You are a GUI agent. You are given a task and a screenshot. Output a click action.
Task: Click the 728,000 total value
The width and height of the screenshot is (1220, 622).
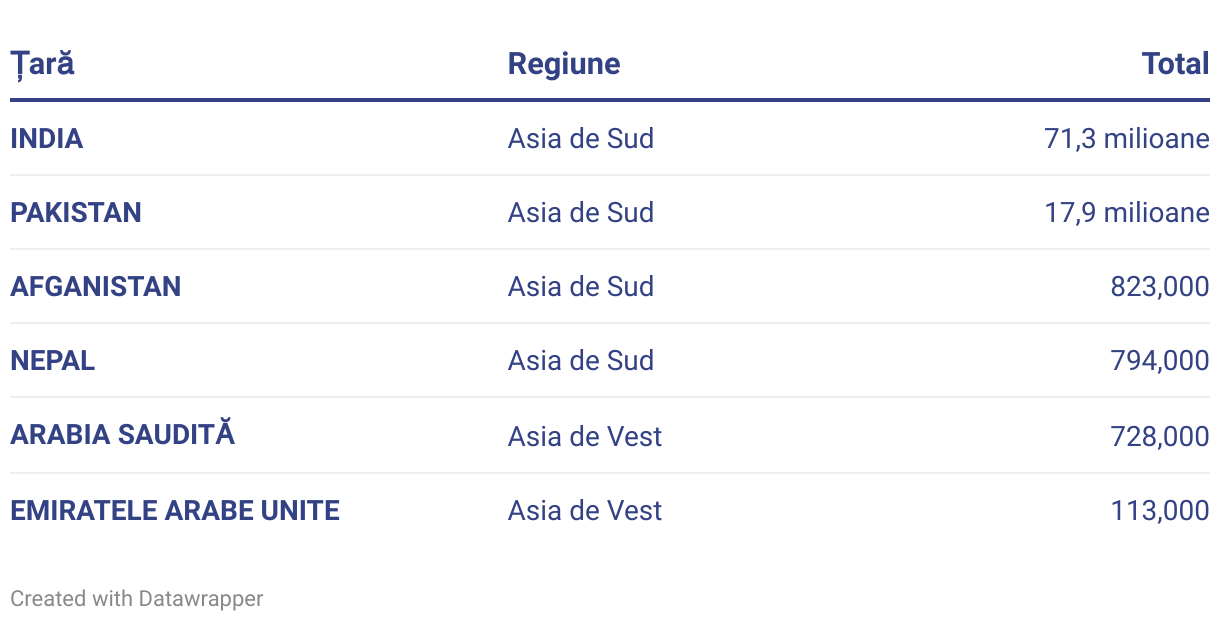(x=1159, y=436)
